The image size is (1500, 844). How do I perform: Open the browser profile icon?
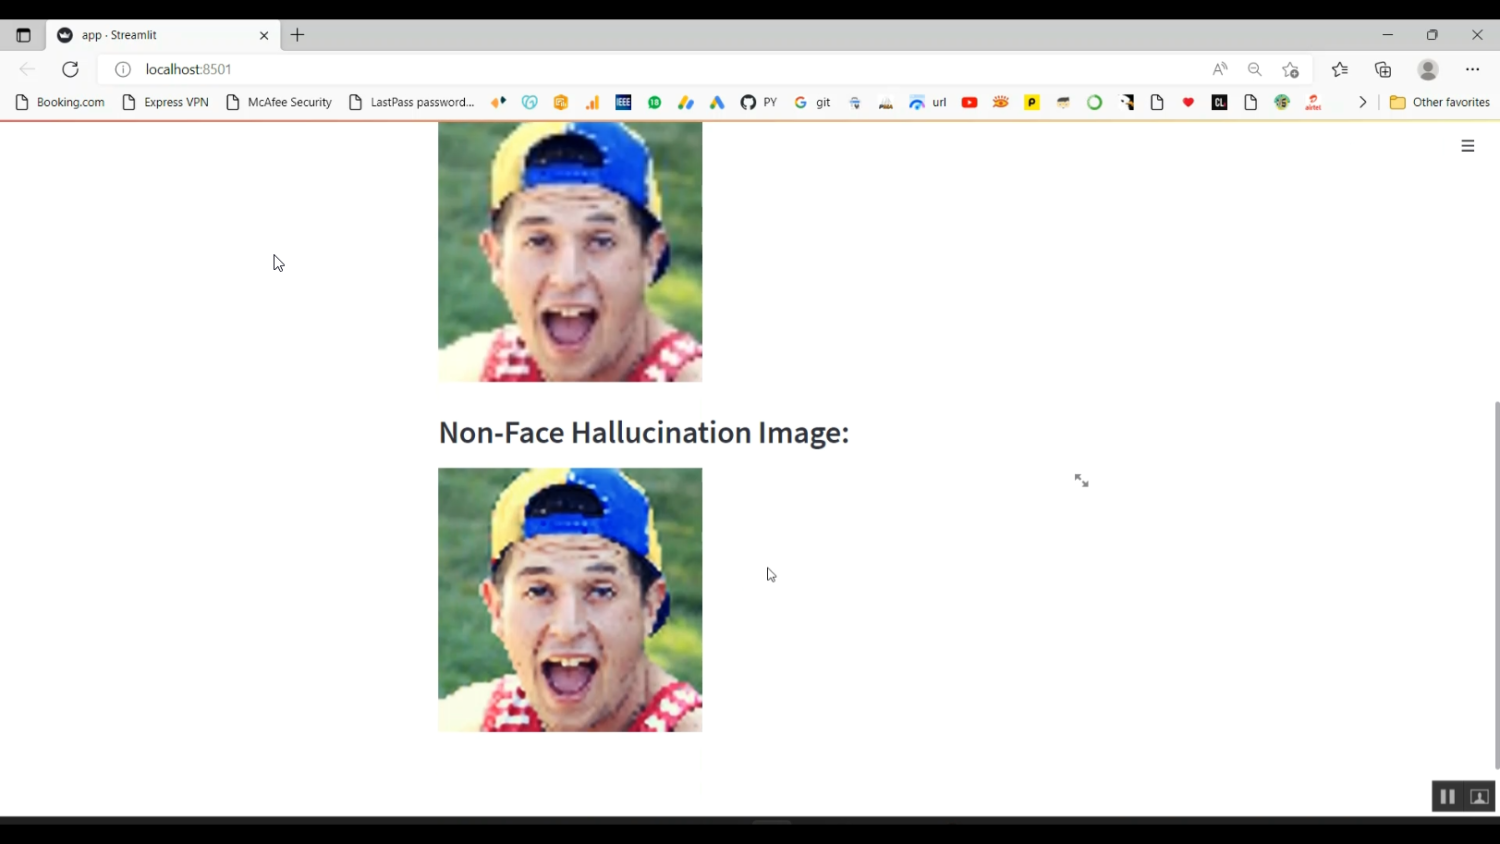(1427, 69)
